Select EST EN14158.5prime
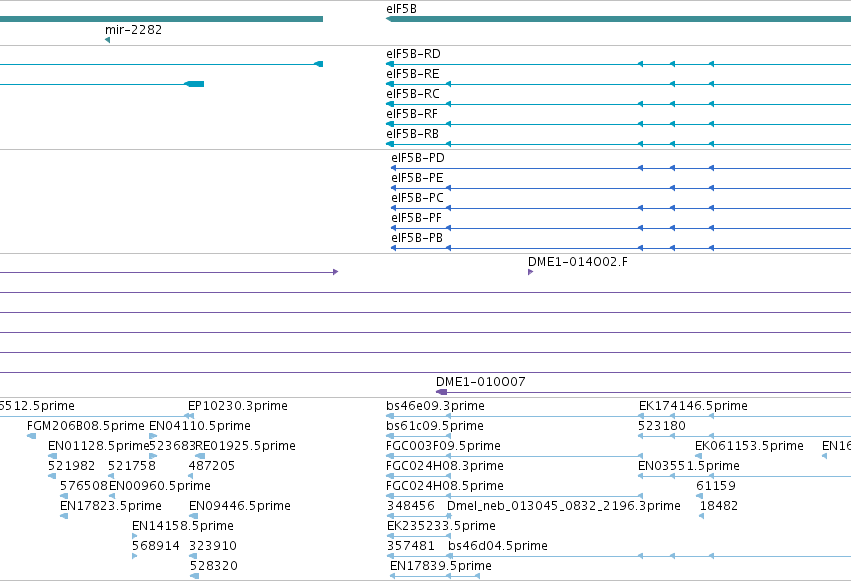The image size is (851, 581). [x=183, y=526]
